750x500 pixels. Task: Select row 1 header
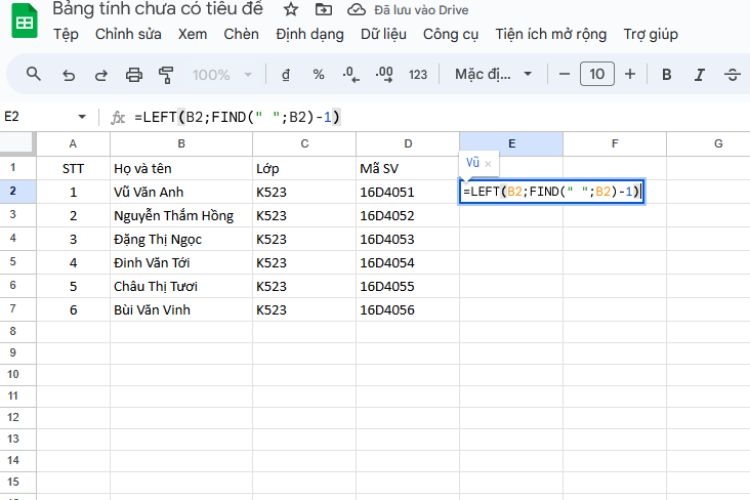tap(18, 168)
